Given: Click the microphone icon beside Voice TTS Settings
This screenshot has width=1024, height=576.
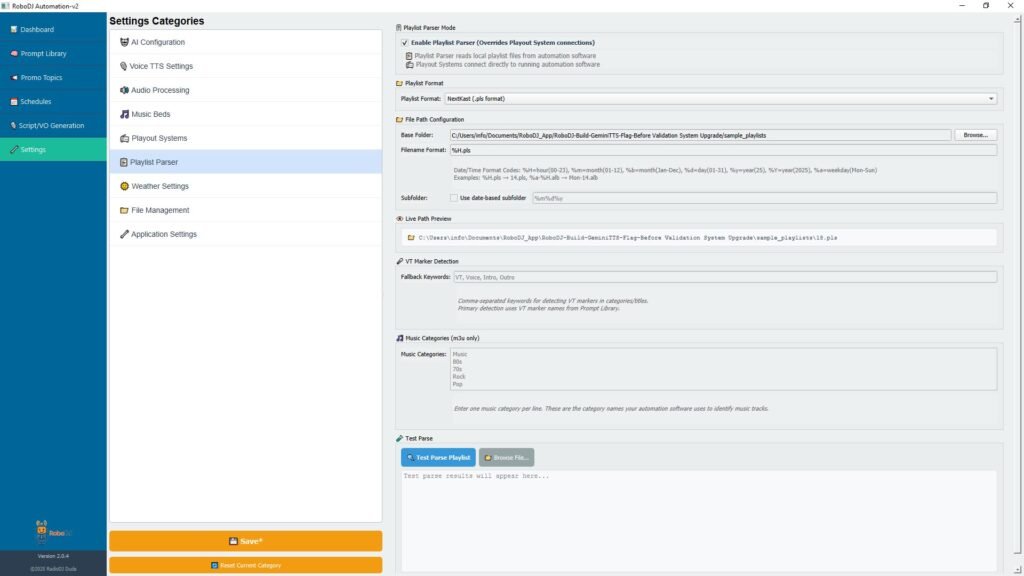Looking at the screenshot, I should coord(123,66).
